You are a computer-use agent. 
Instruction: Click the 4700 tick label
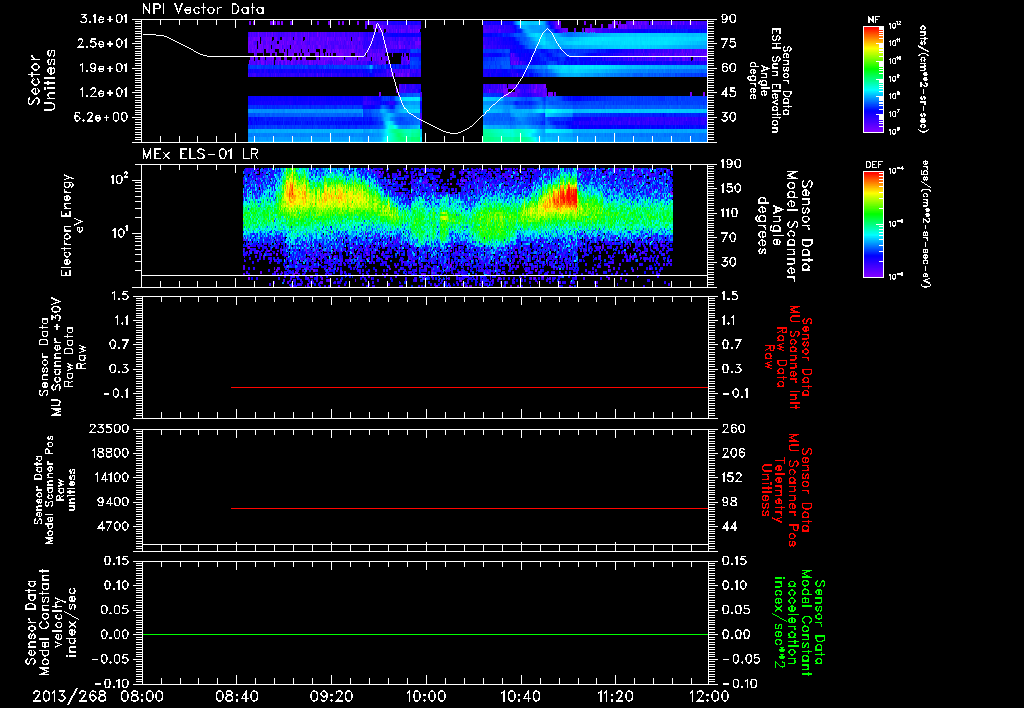(x=114, y=526)
